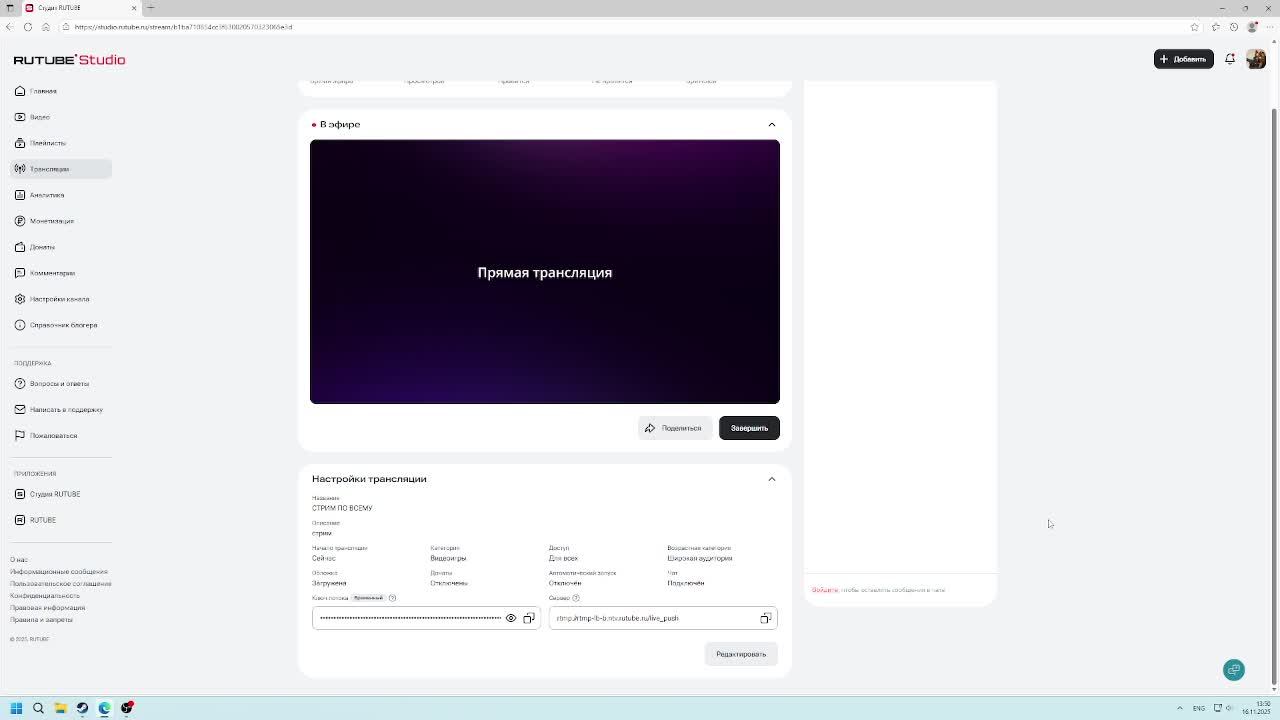Screen dimensions: 1280x720
Task: Click the Донаты wallet icon
Action: point(20,247)
